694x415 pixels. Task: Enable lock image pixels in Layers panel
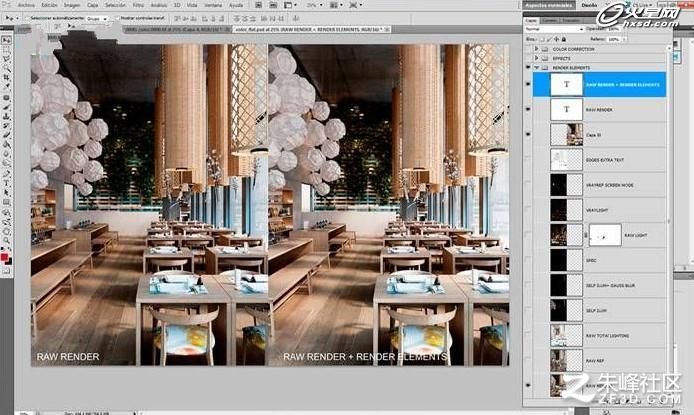(550, 39)
